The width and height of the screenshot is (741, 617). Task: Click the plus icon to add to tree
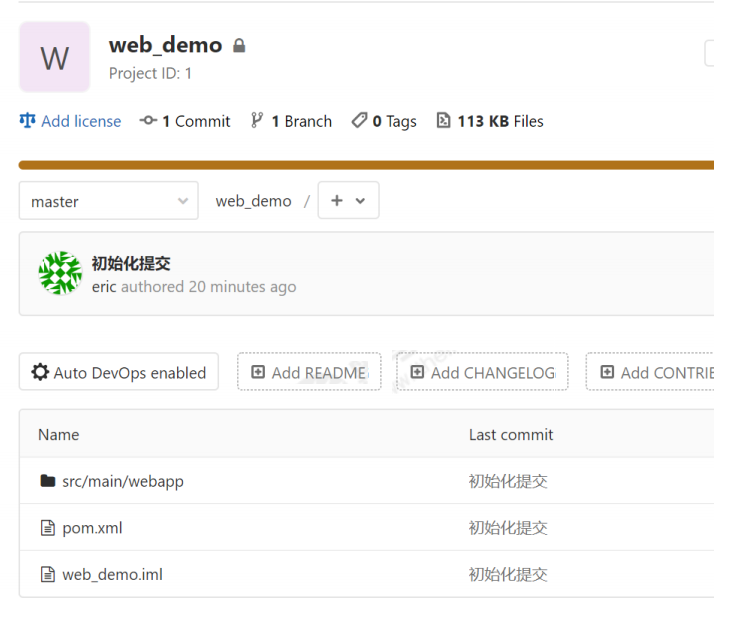pos(336,200)
